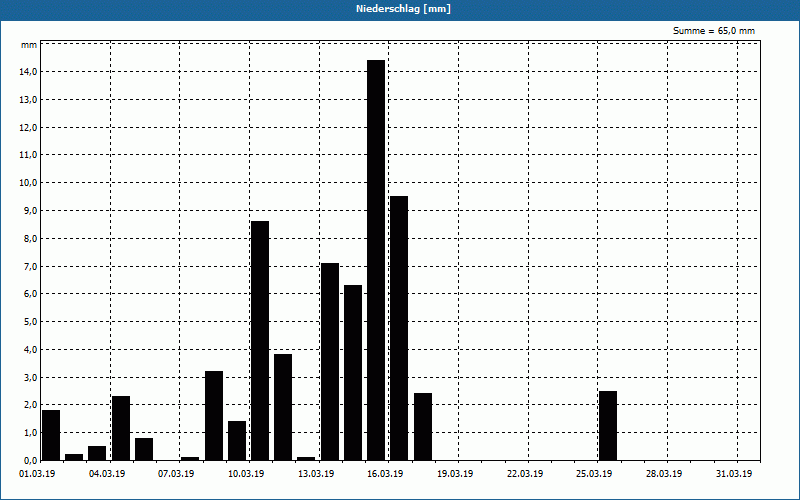800x500 pixels.
Task: Select the 1,4 mm bar left of 10.03.19
Action: pos(237,441)
